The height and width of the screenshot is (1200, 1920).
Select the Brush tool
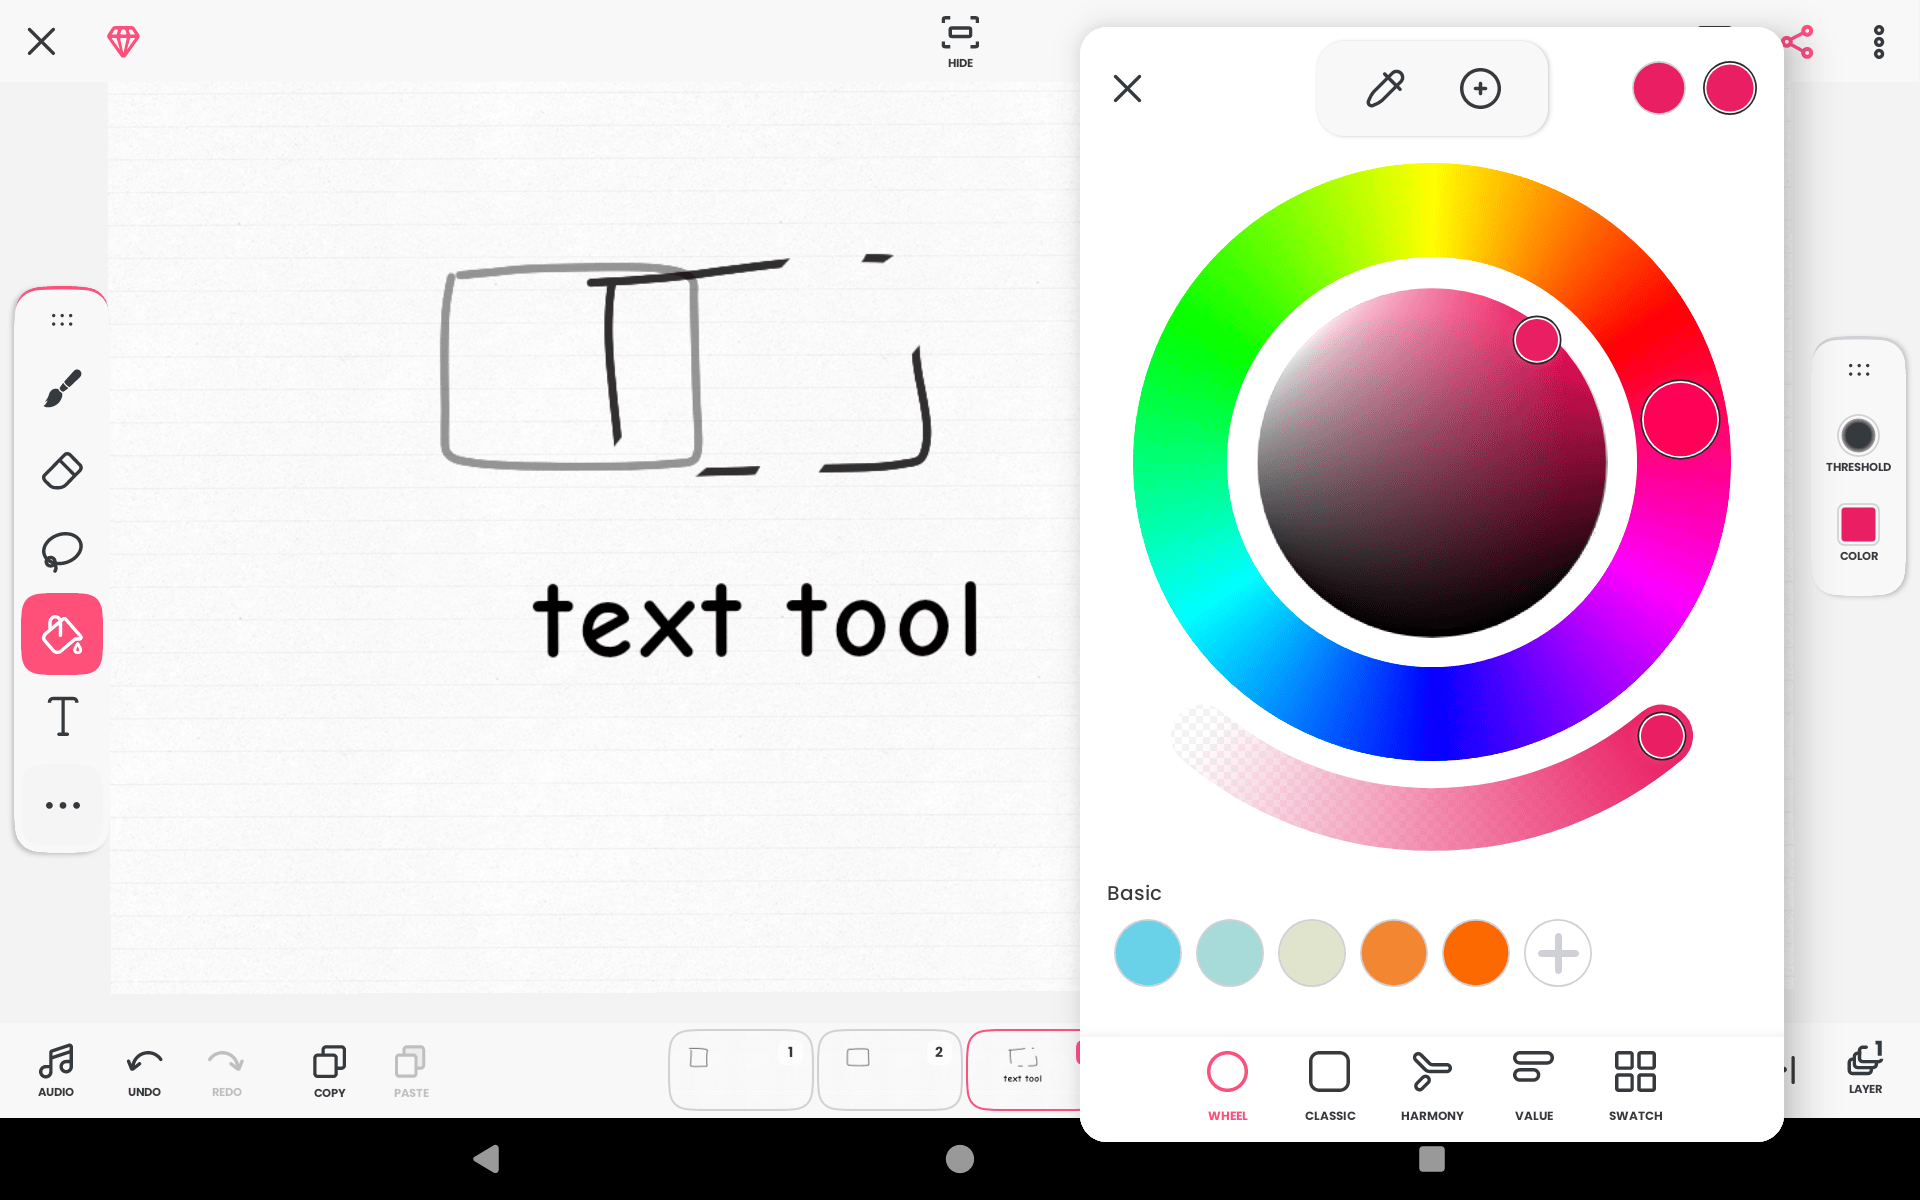62,389
